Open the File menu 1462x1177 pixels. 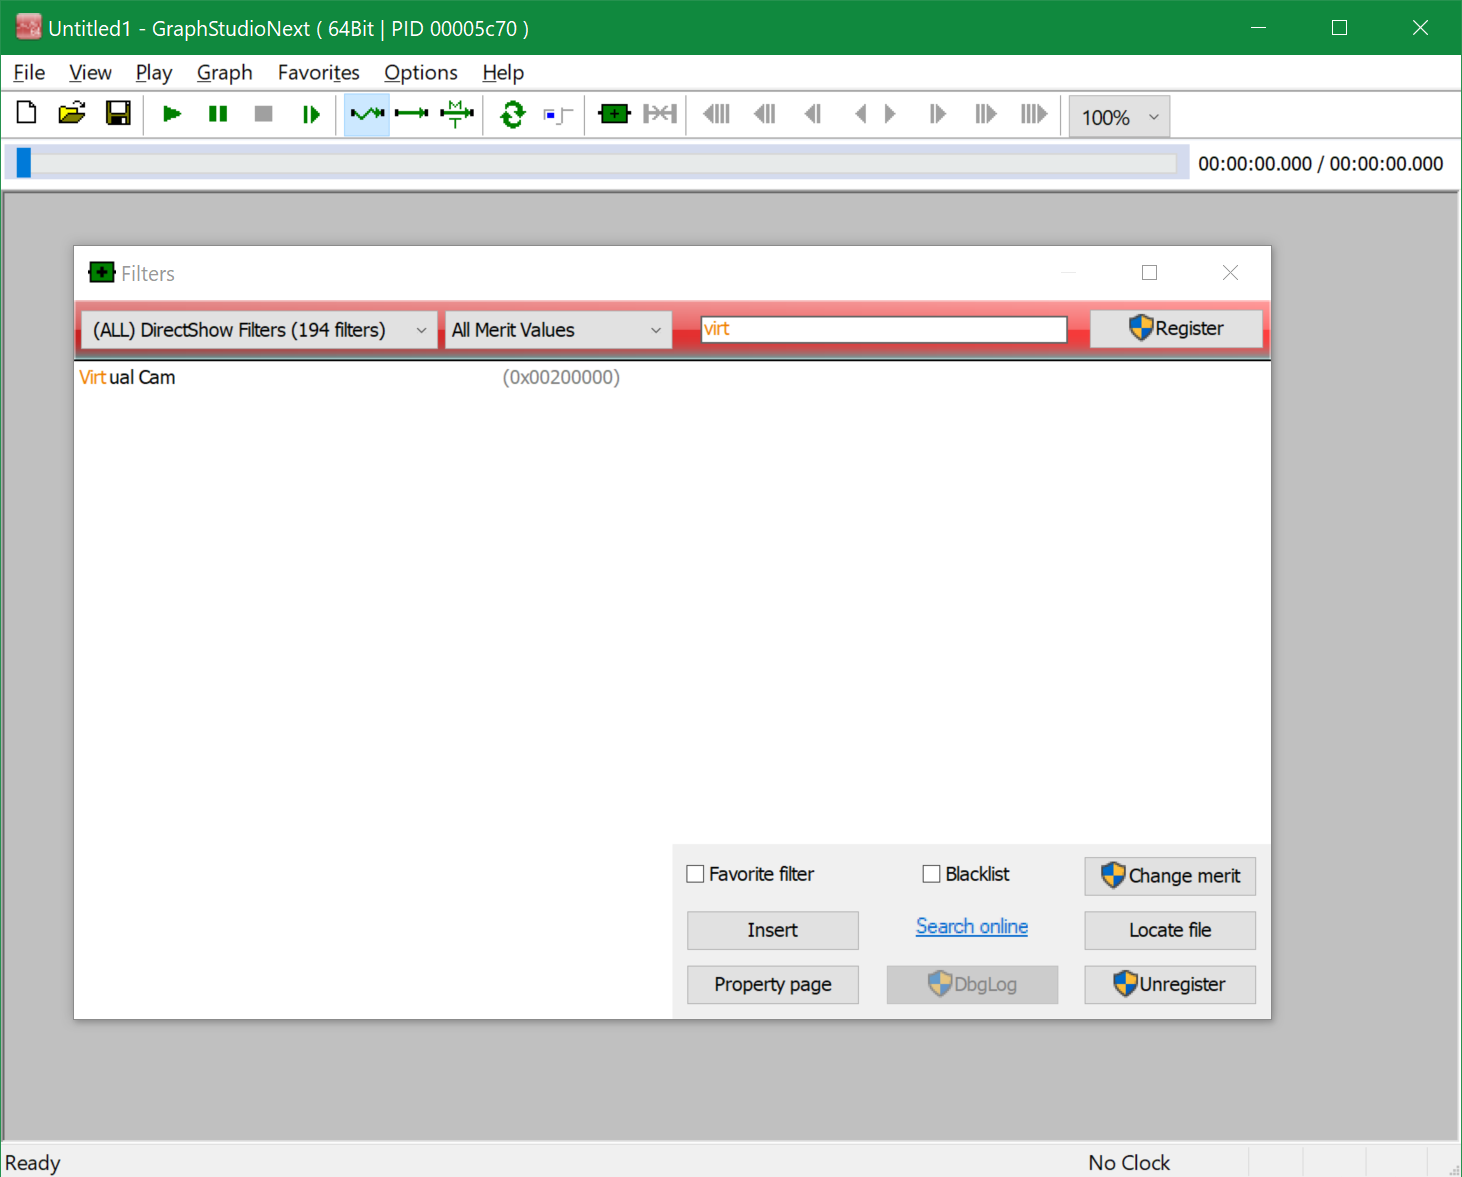(x=29, y=73)
